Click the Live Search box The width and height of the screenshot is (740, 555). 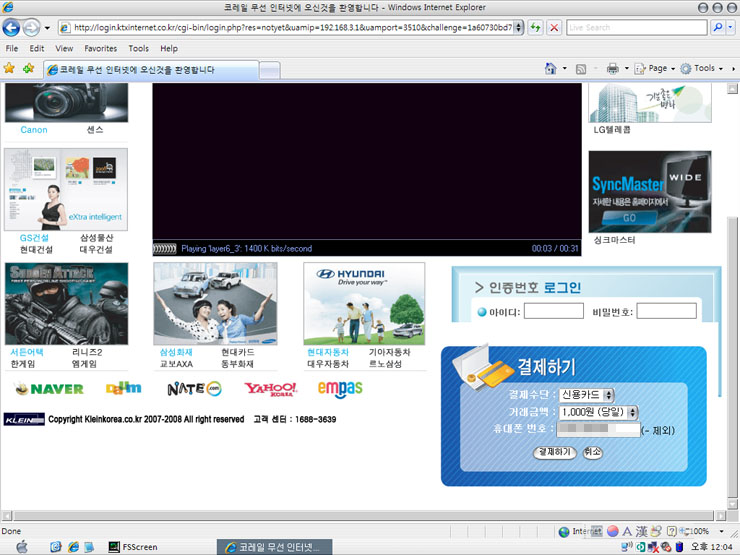(x=637, y=27)
